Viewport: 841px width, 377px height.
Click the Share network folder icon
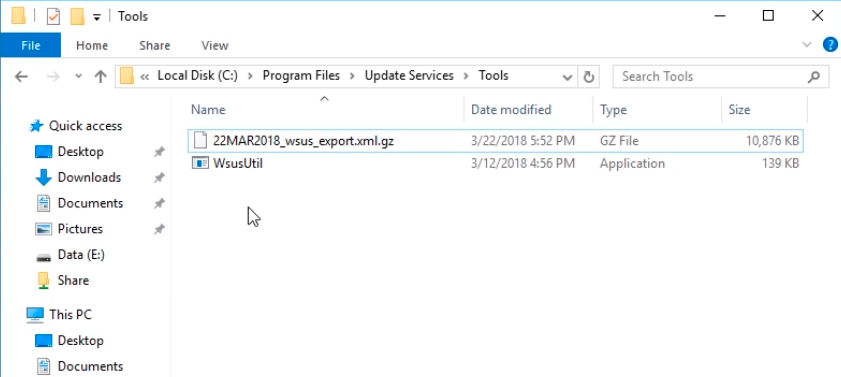point(43,280)
